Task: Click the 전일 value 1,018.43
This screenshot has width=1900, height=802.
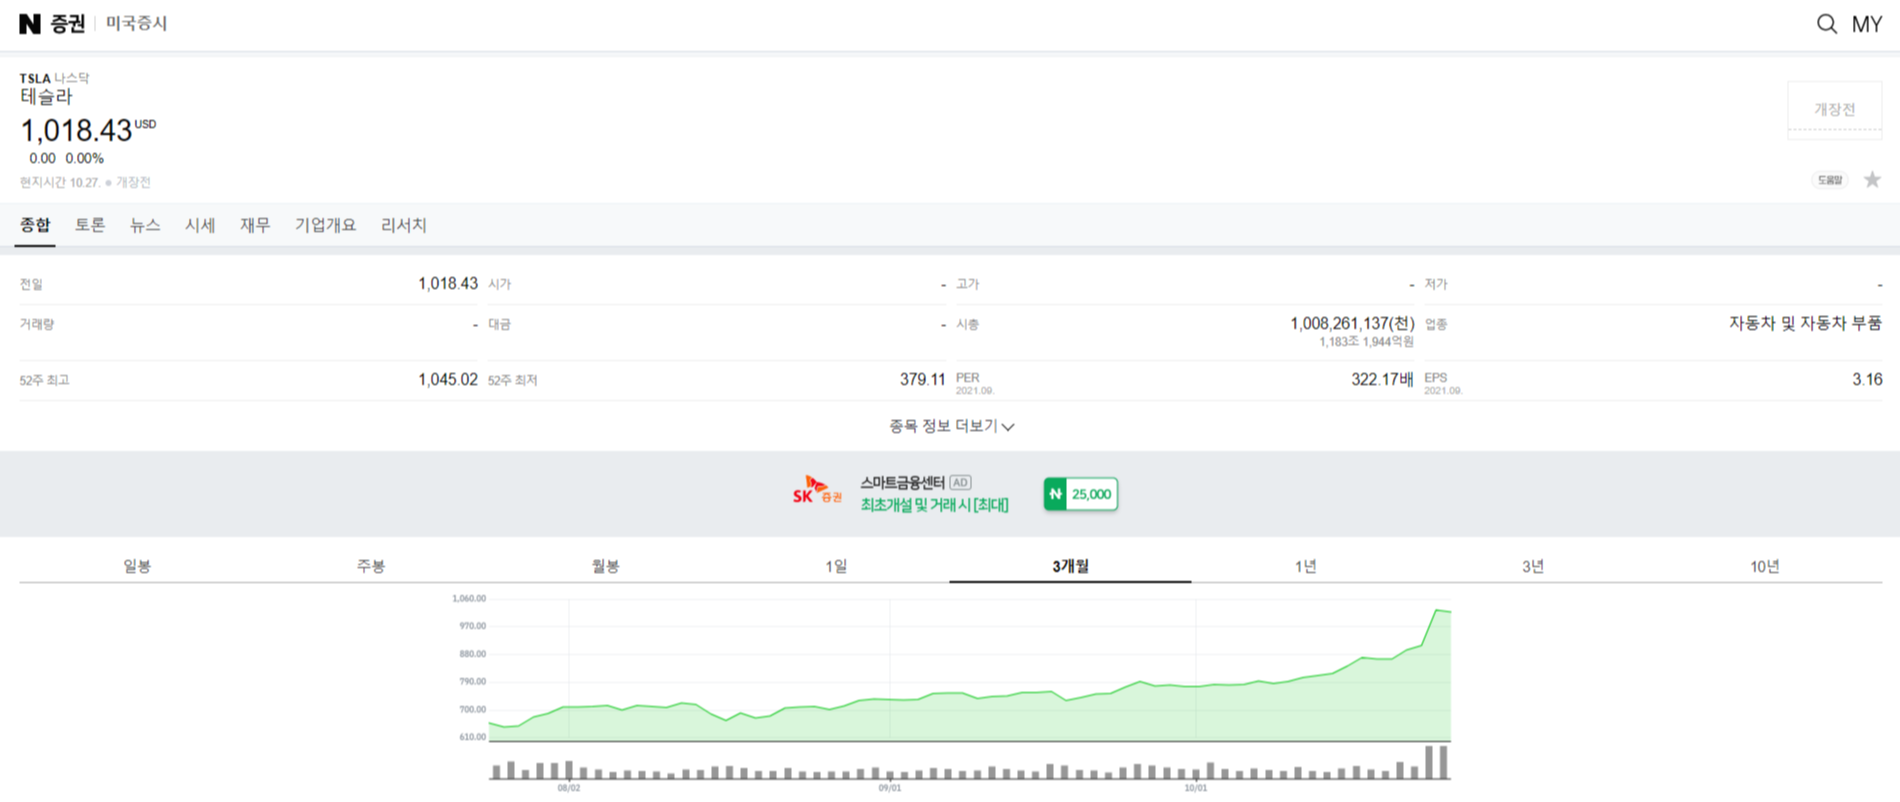Action: click(x=448, y=284)
